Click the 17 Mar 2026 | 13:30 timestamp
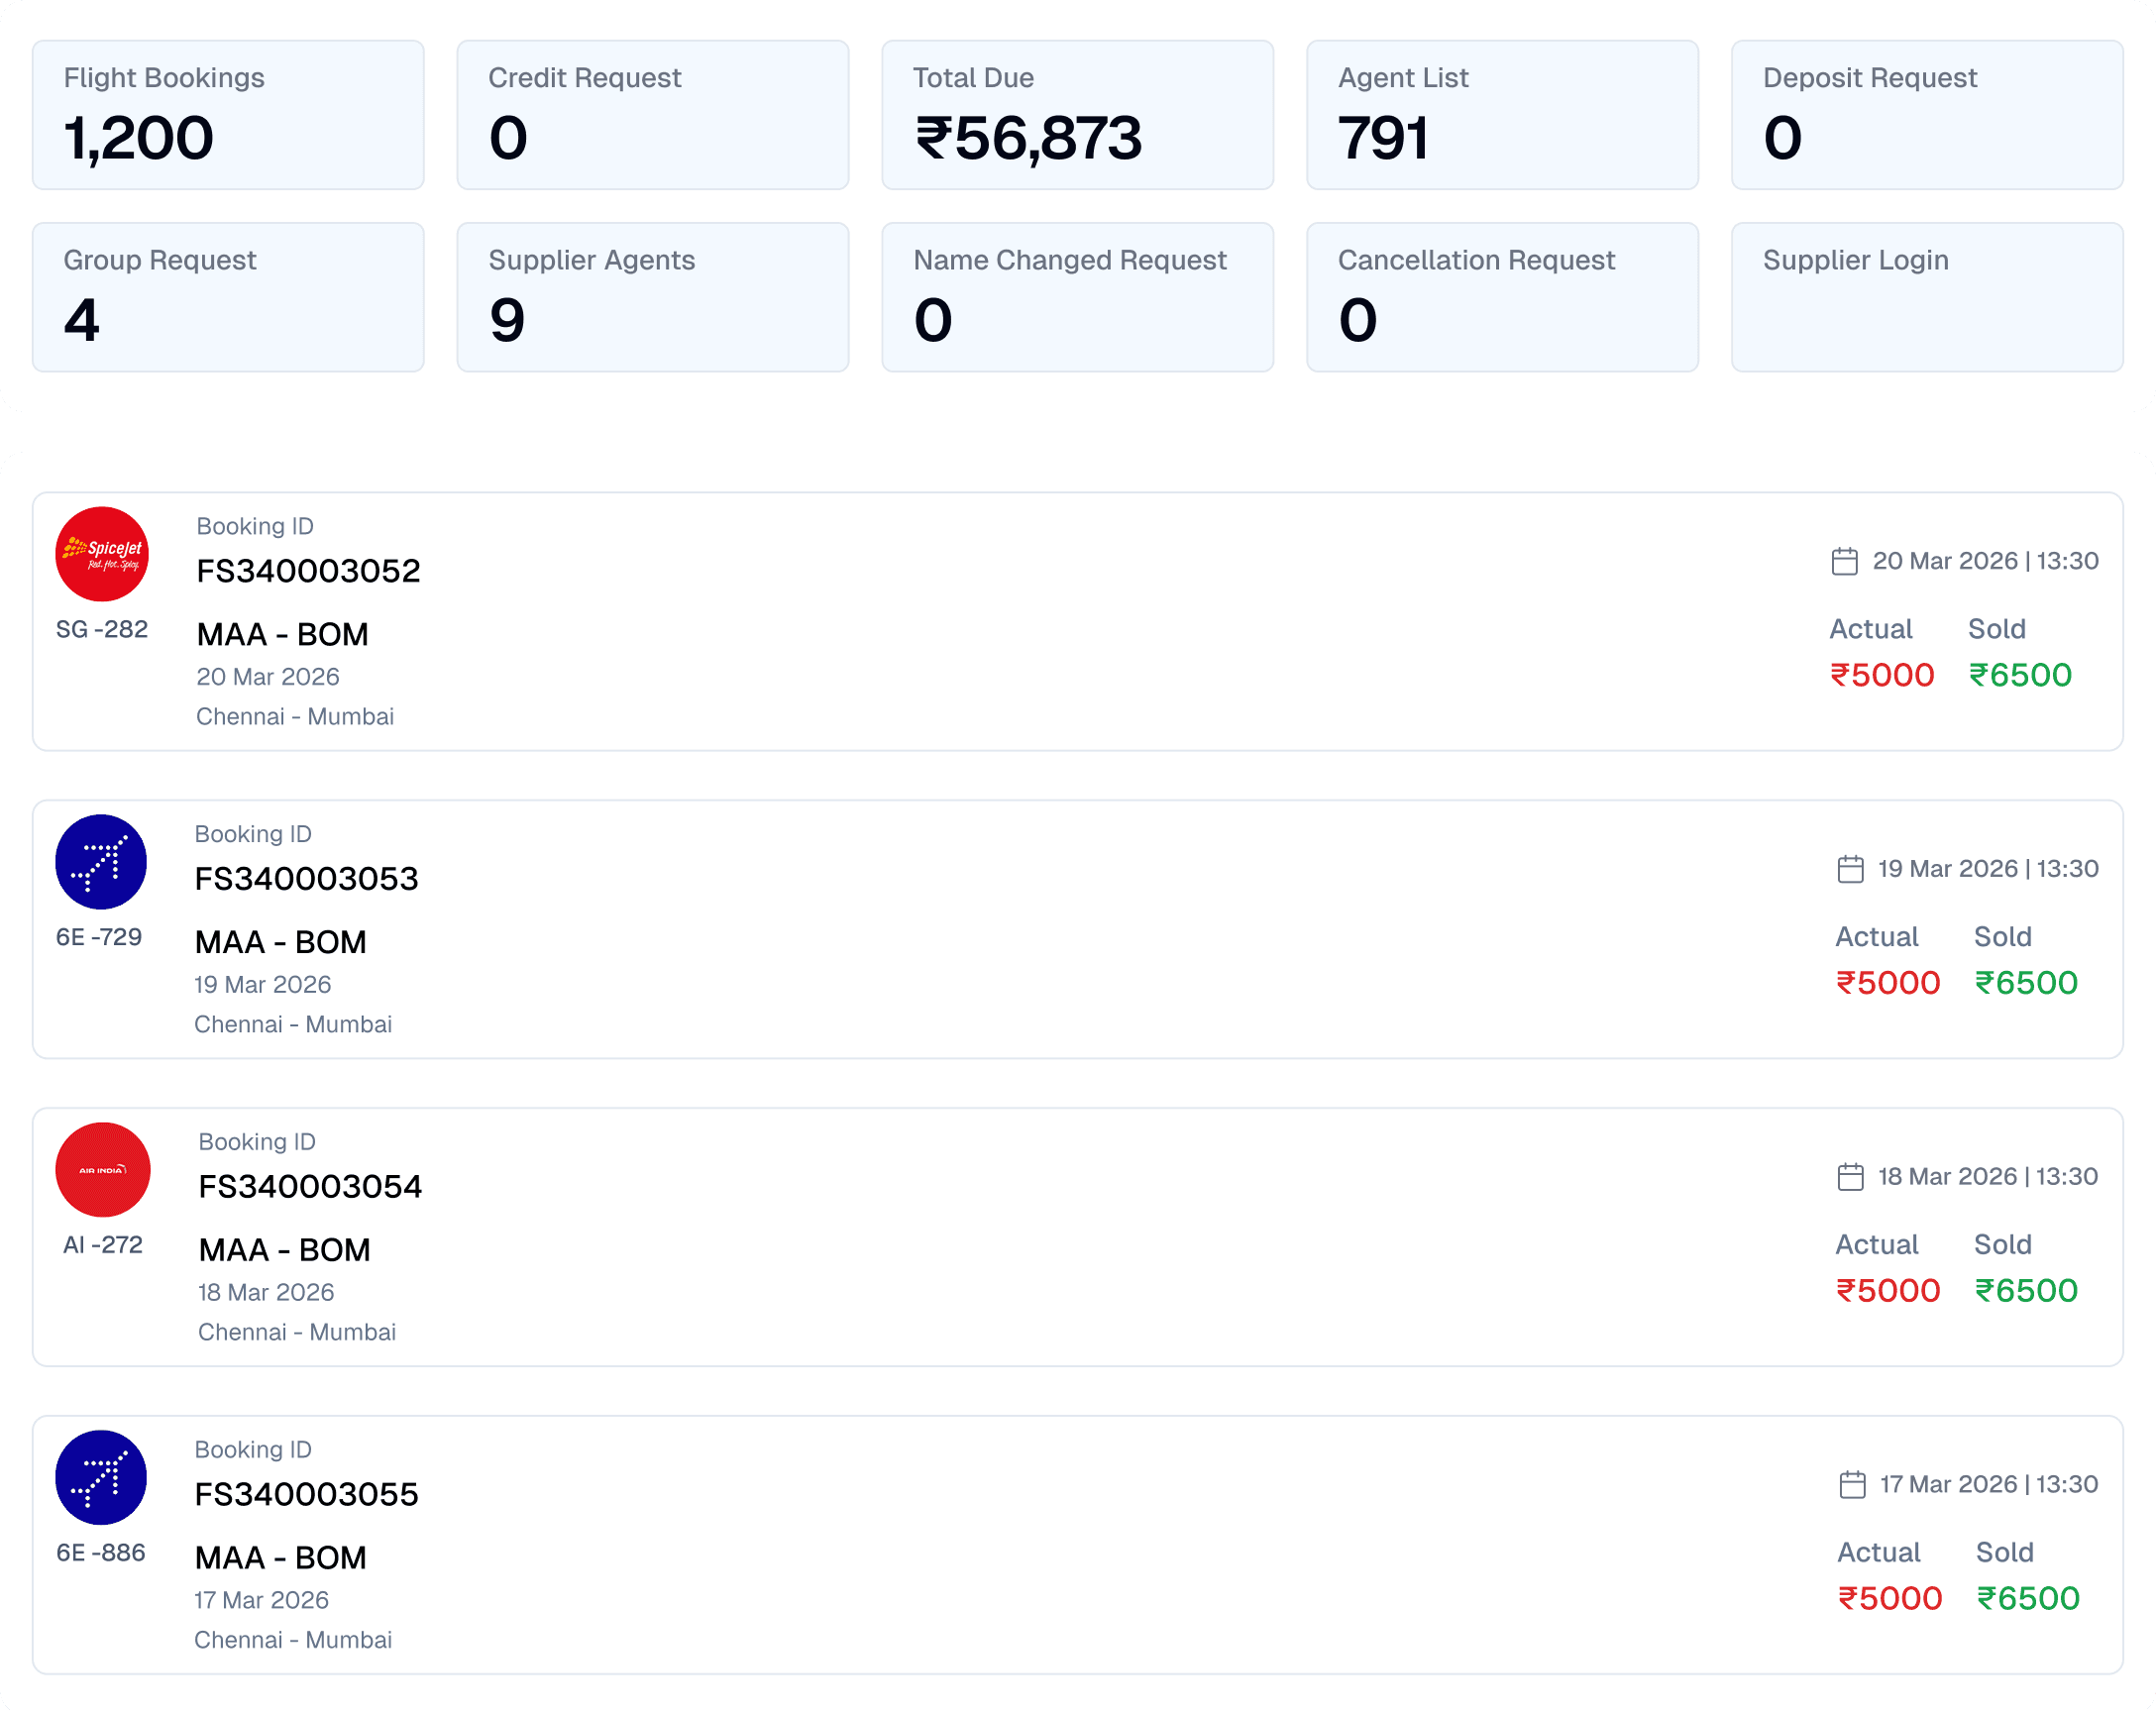The image size is (2156, 1715). point(1990,1485)
